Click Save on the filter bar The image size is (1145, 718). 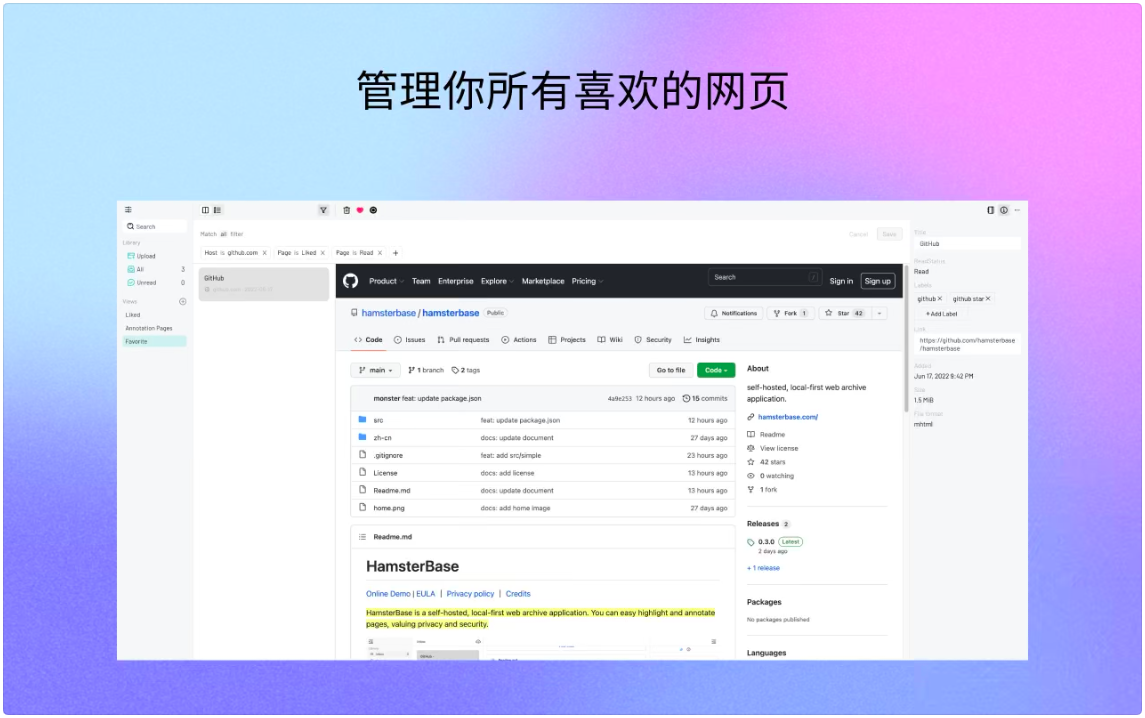[x=889, y=234]
